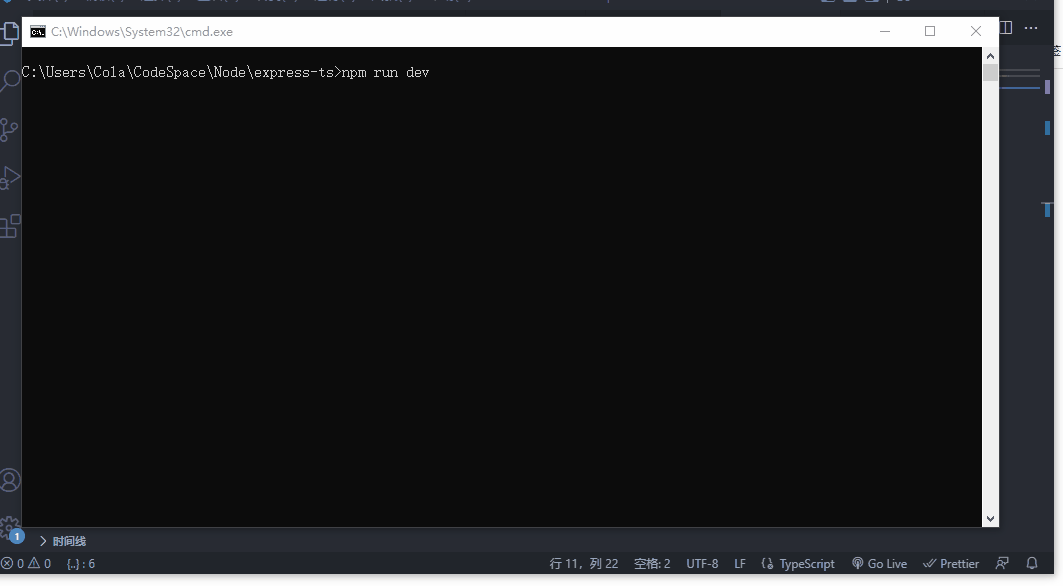Open the Run and Debug view
Viewport: 1063px width, 586px height.
9,178
